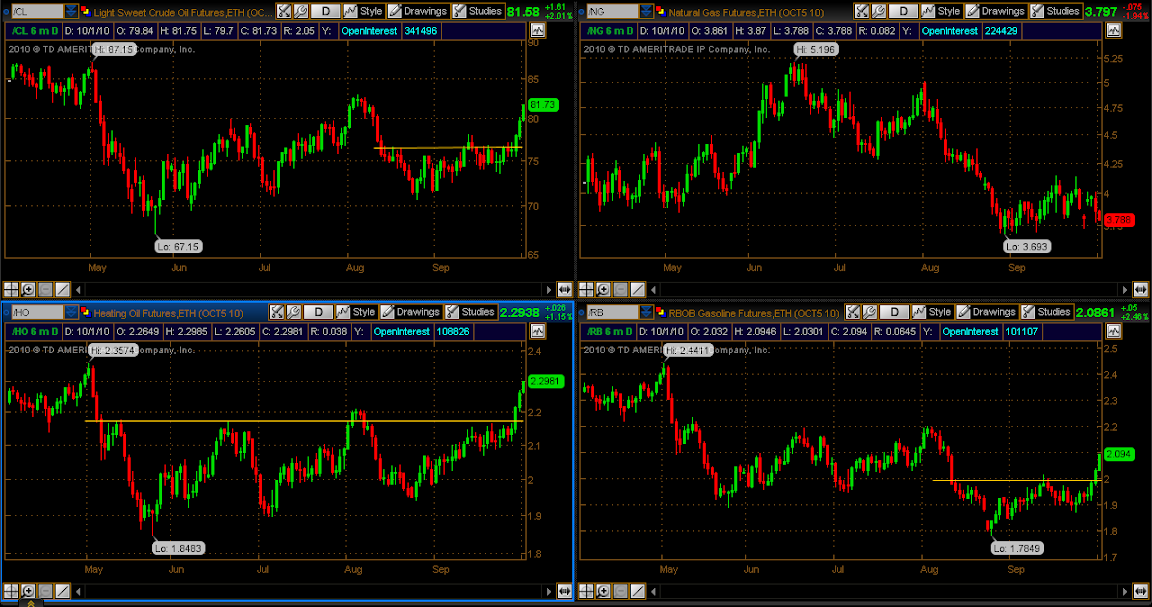Open the wrench settings icon in the /NG chart
Screen dimensions: 1152x607
(878, 11)
